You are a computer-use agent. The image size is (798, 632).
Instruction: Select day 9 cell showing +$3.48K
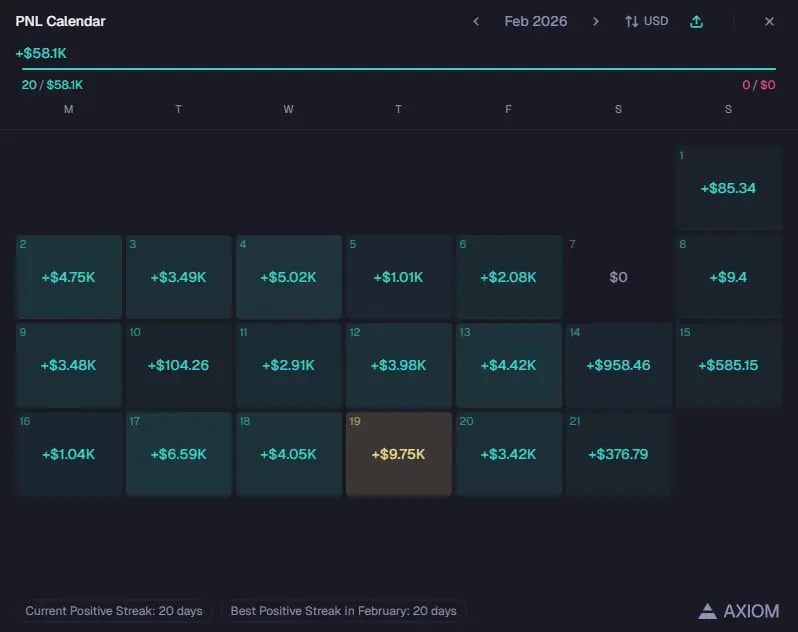(69, 365)
